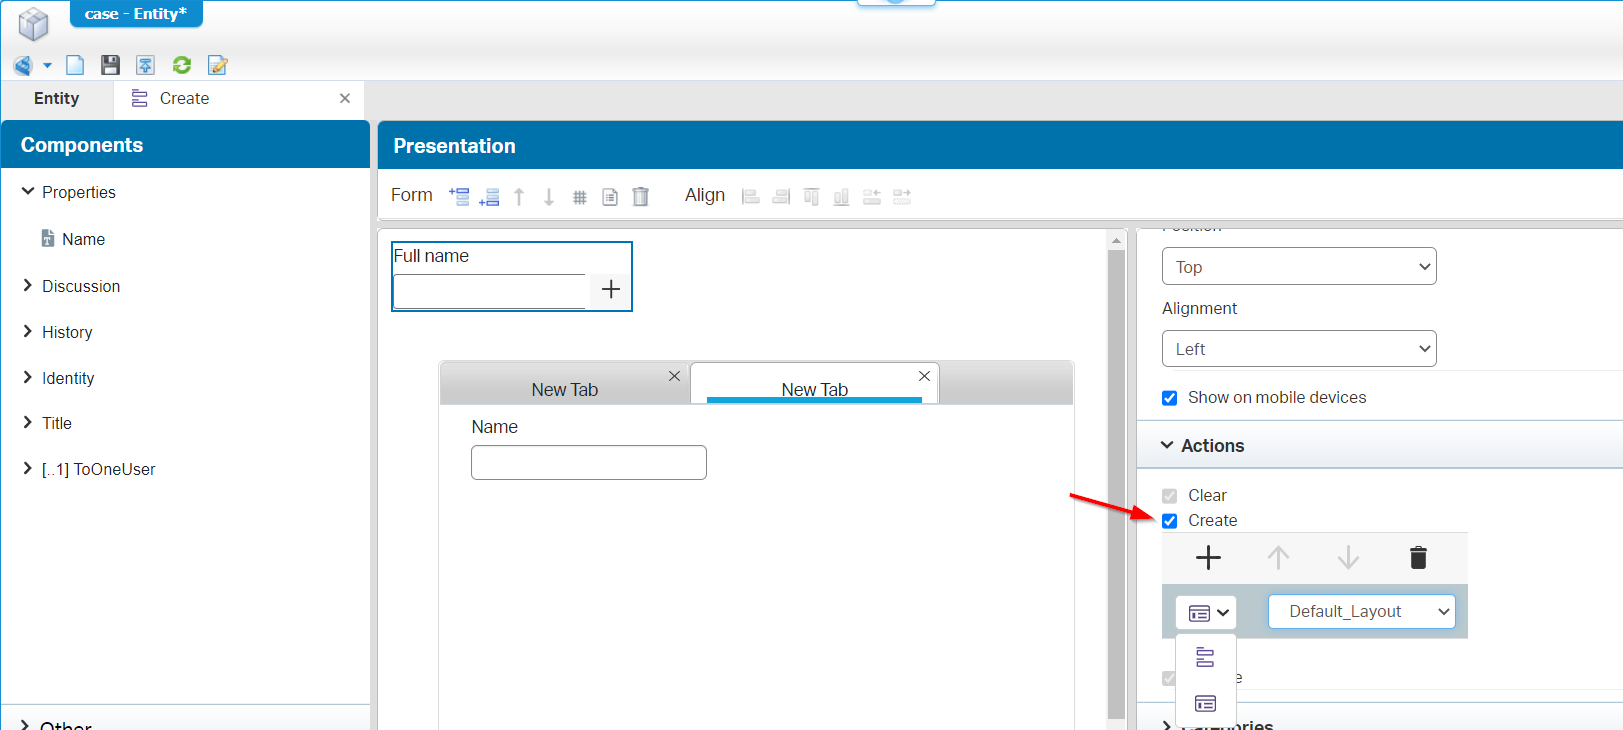Screen dimensions: 1623x730
Task: Click the plus button beside Full name field
Action: pyautogui.click(x=611, y=290)
